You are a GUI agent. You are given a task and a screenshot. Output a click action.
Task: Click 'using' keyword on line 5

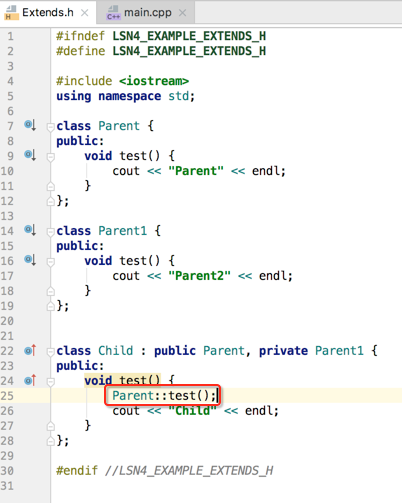[73, 96]
